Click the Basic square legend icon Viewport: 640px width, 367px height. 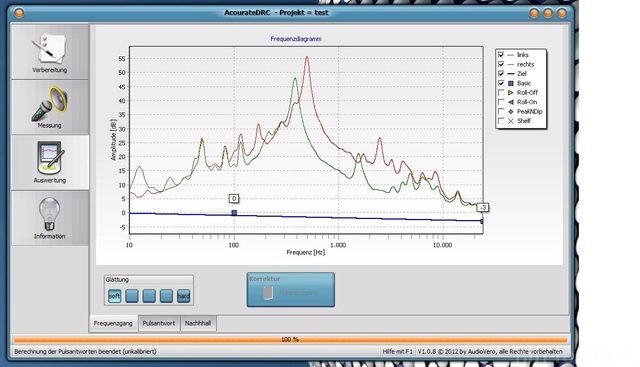(x=511, y=83)
